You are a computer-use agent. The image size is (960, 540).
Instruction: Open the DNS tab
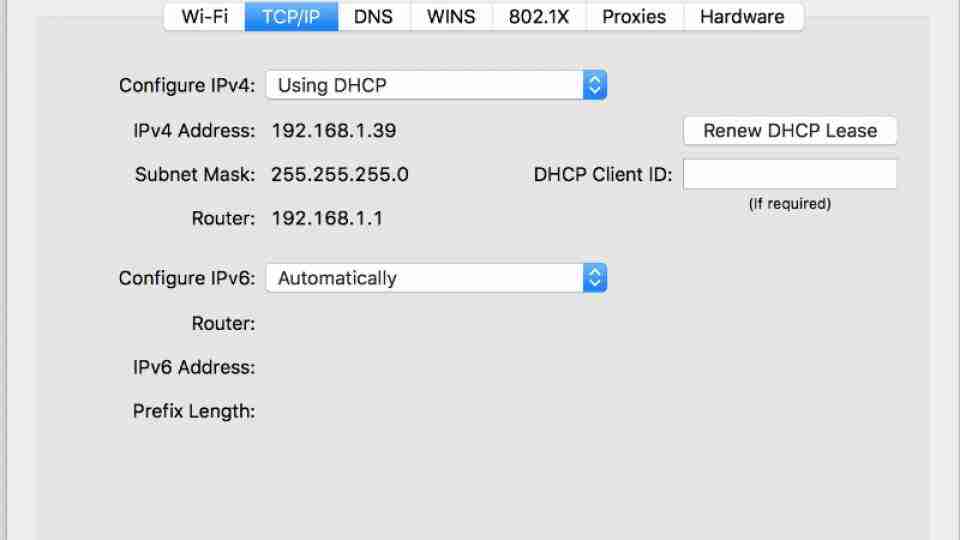(x=373, y=17)
